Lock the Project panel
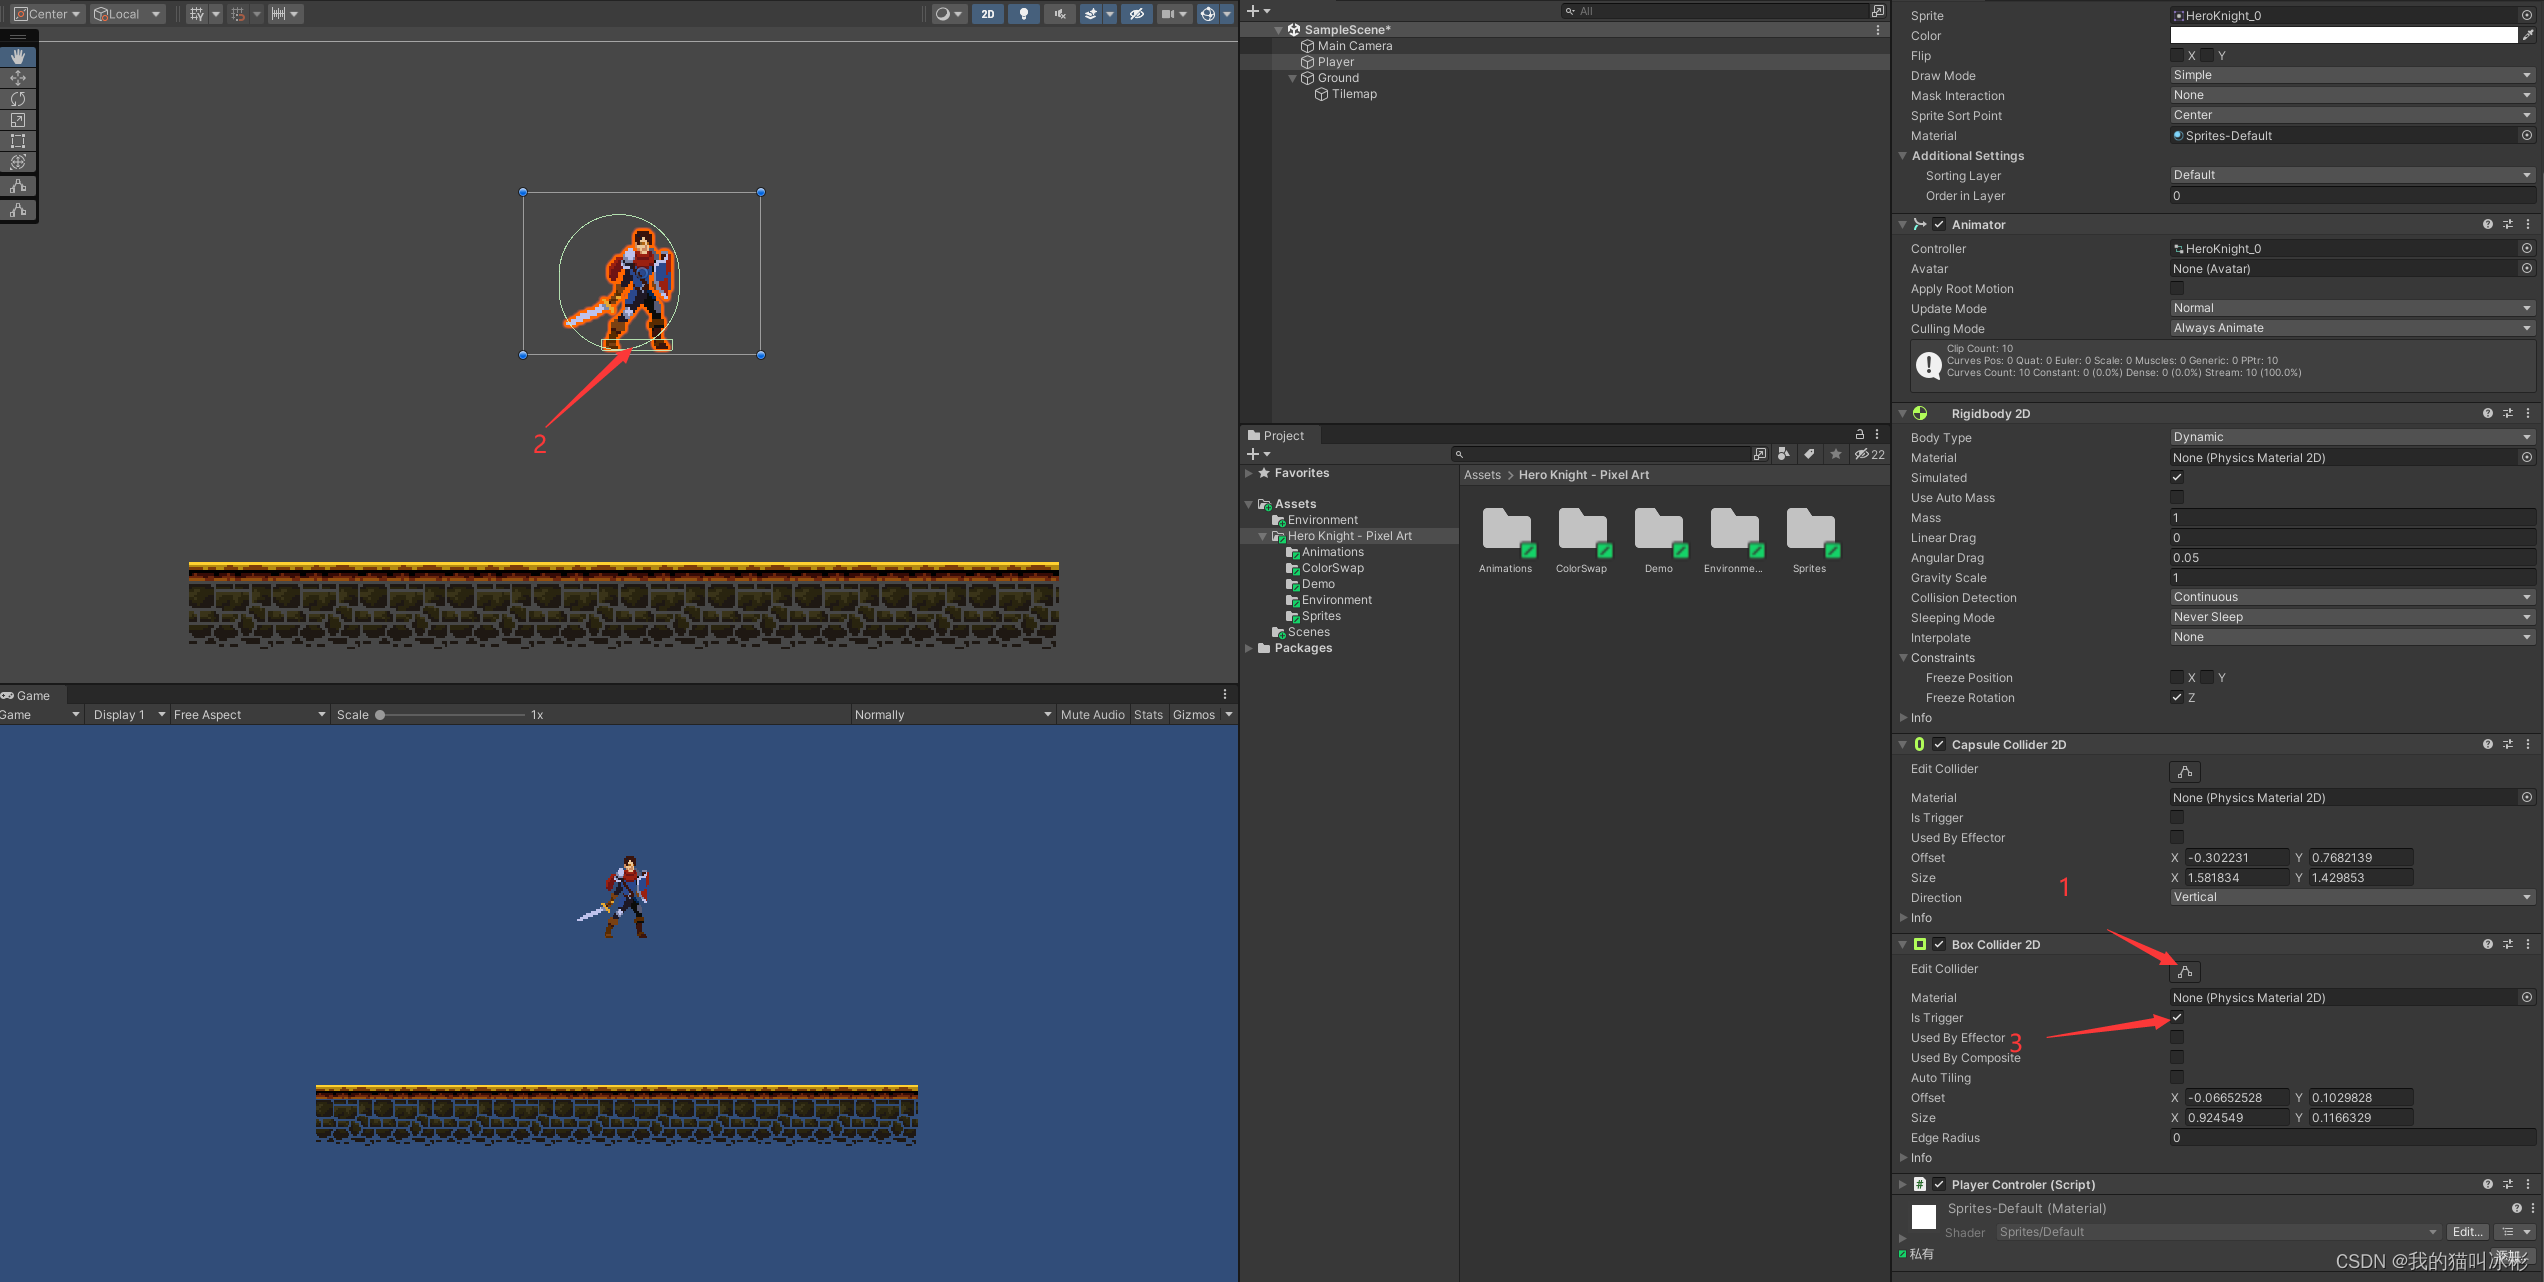Image resolution: width=2544 pixels, height=1282 pixels. pos(1860,435)
